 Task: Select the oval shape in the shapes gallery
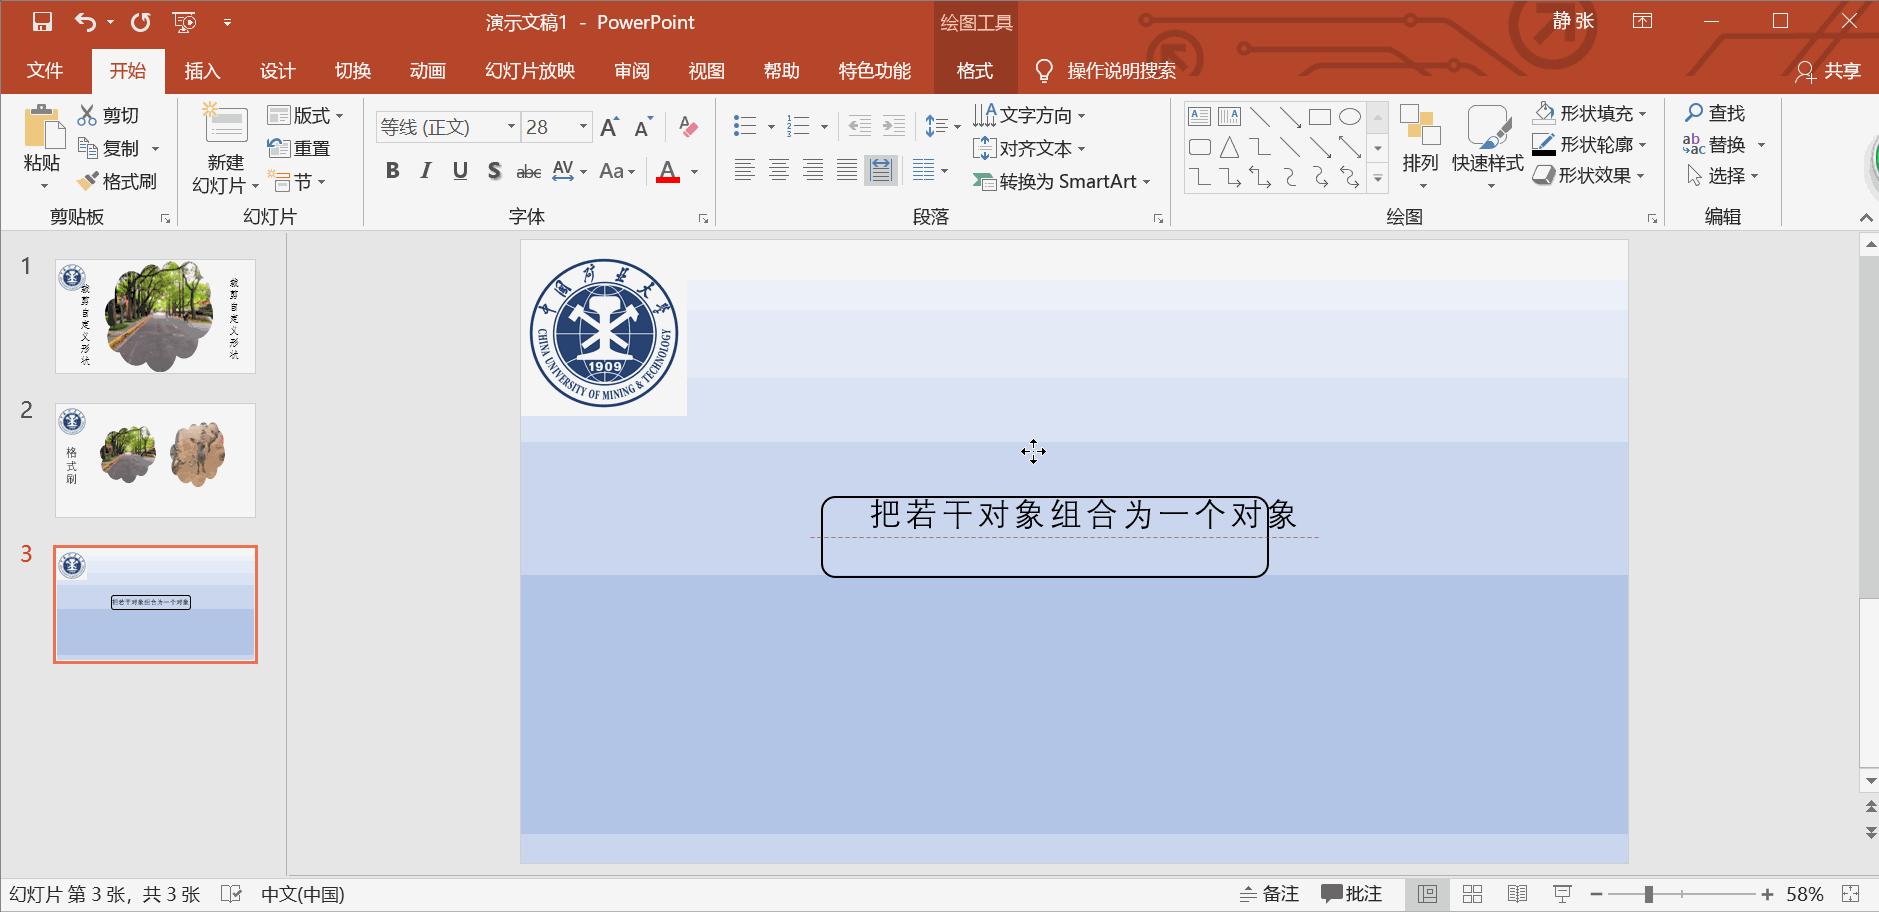1352,115
